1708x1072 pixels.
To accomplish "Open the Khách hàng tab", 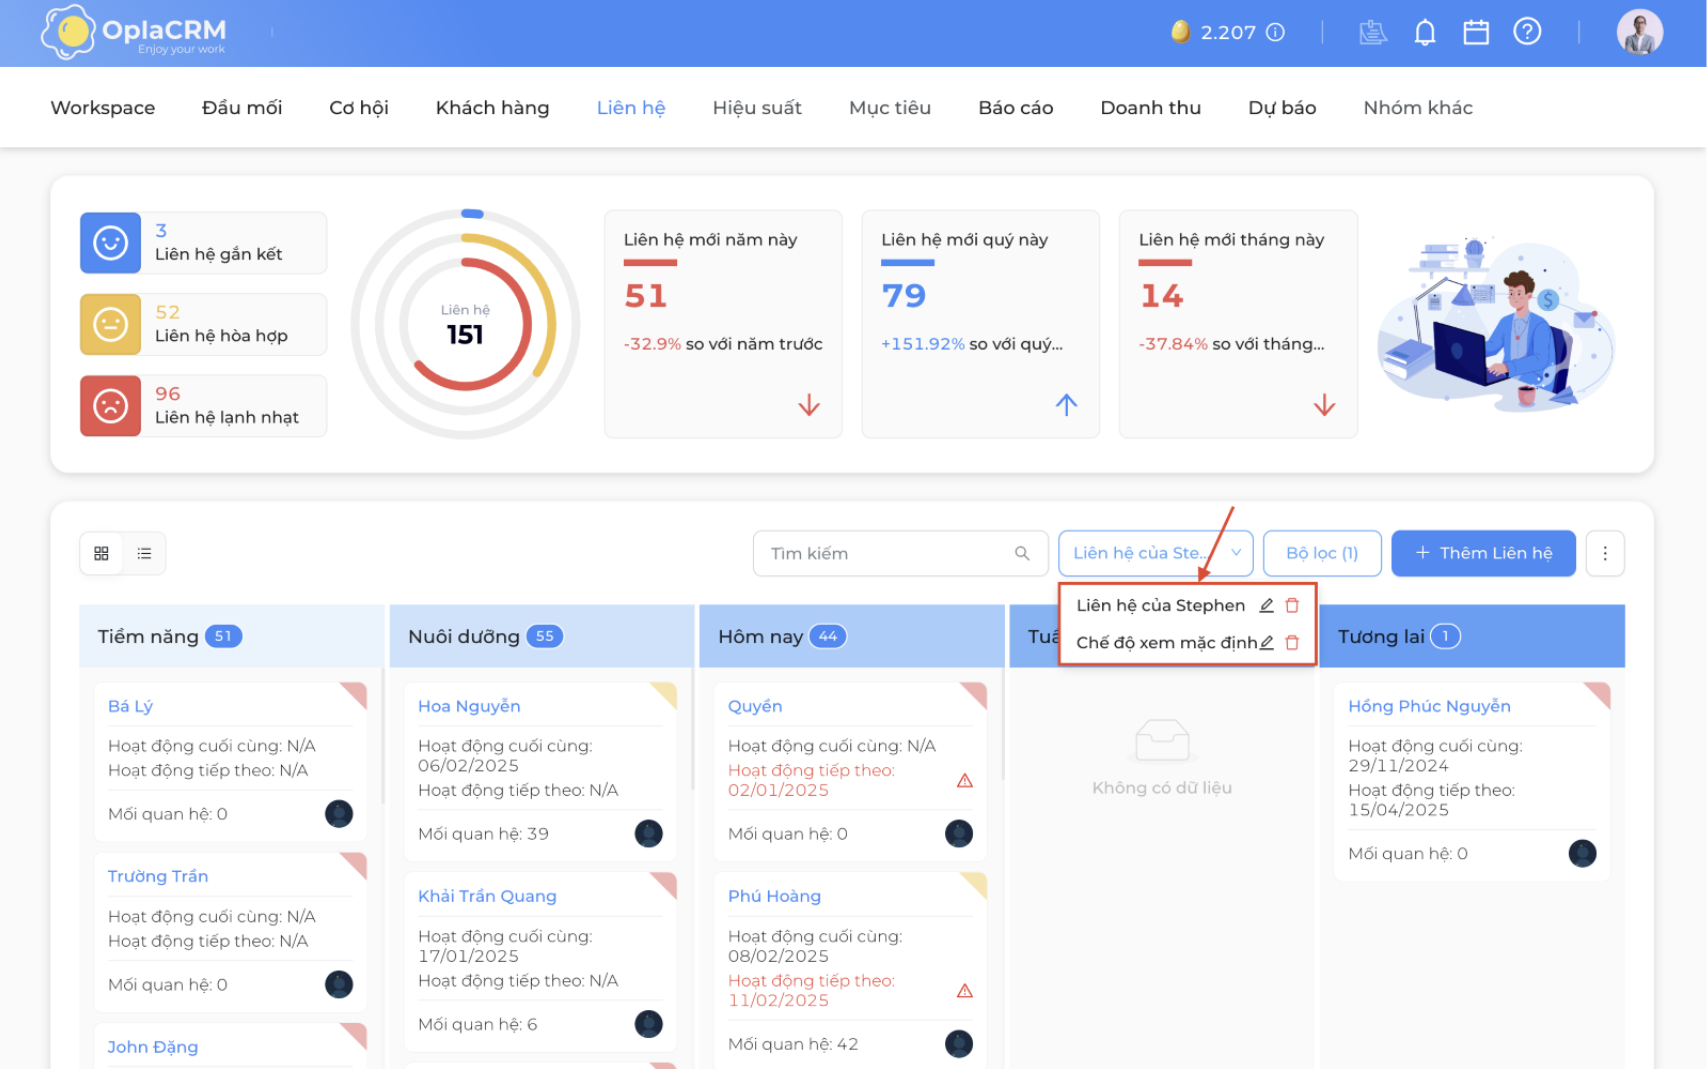I will coord(492,107).
